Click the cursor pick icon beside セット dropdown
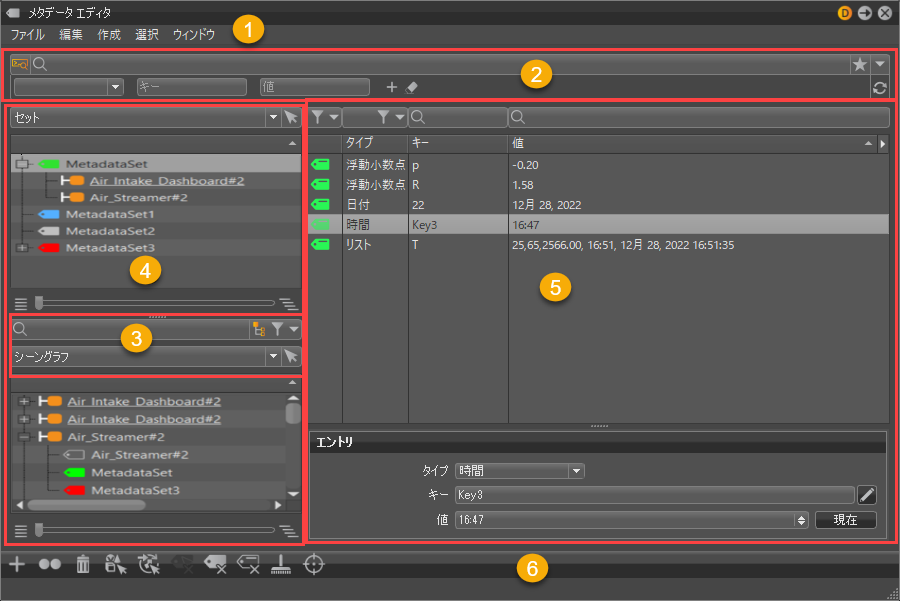Screen dimensions: 900x601 (291, 117)
